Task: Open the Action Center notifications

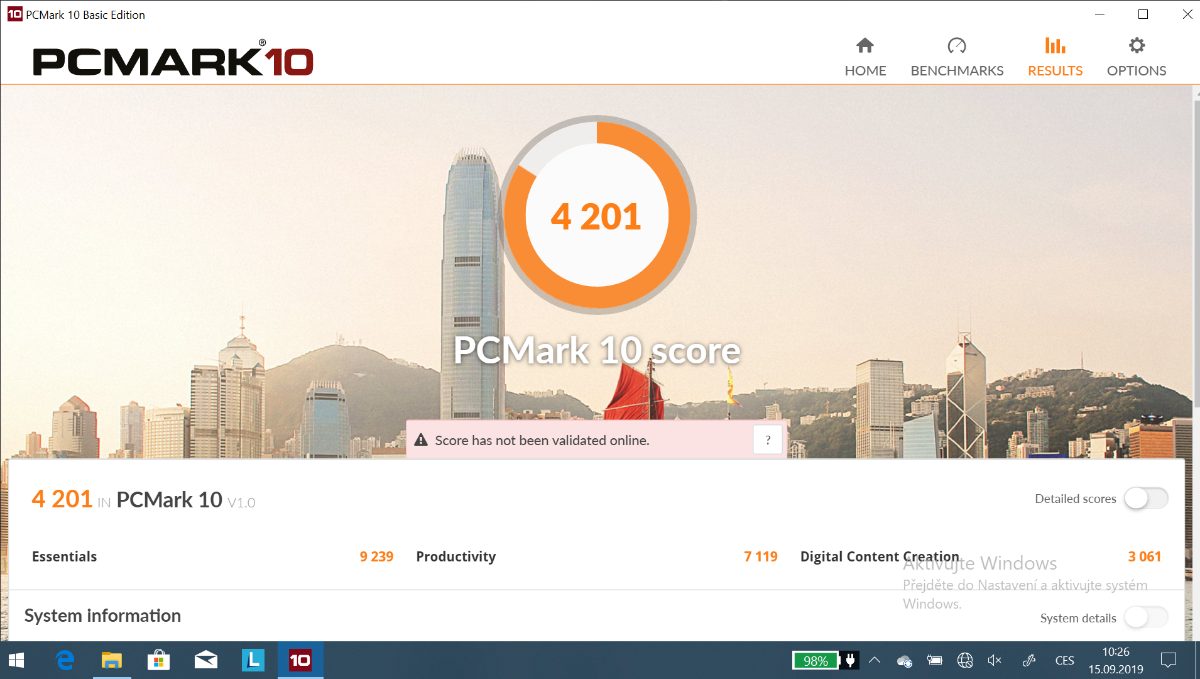Action: coord(1168,660)
